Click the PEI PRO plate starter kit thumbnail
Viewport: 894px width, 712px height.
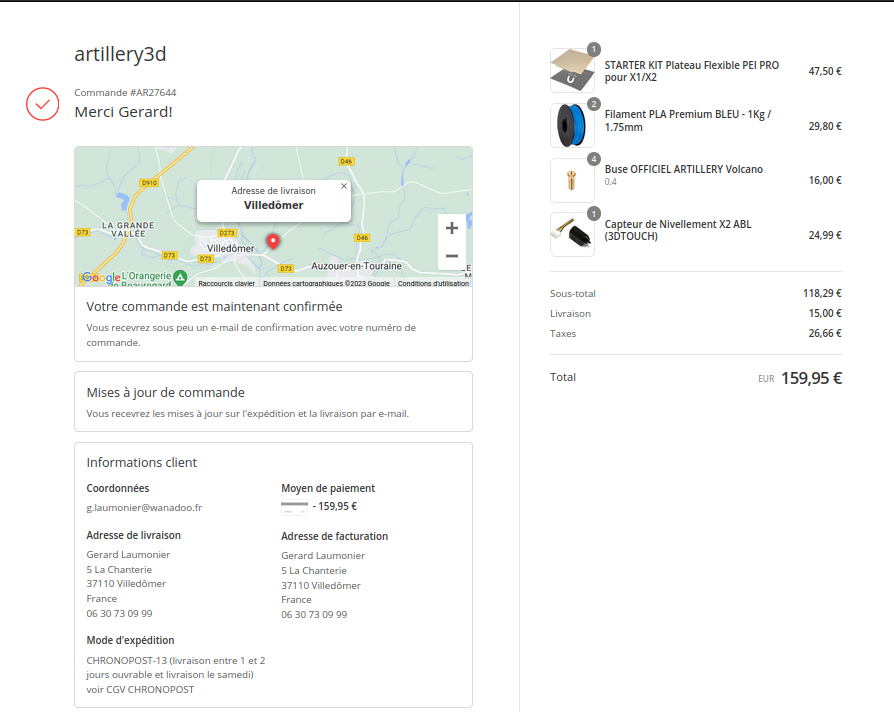pyautogui.click(x=572, y=71)
